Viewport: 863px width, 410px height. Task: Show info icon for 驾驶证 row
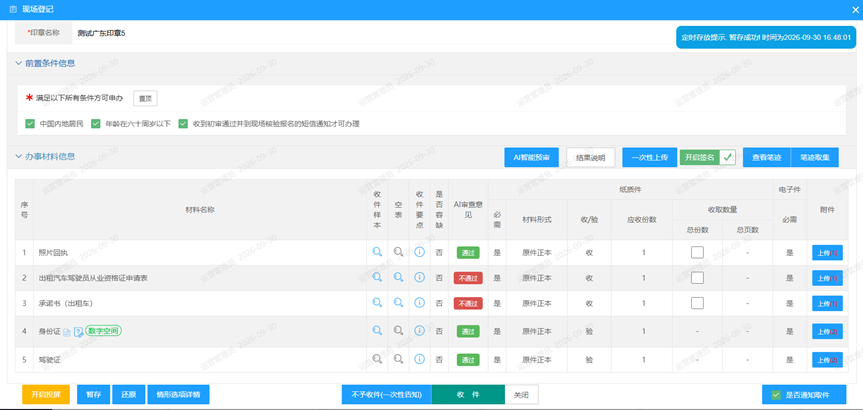tap(419, 359)
